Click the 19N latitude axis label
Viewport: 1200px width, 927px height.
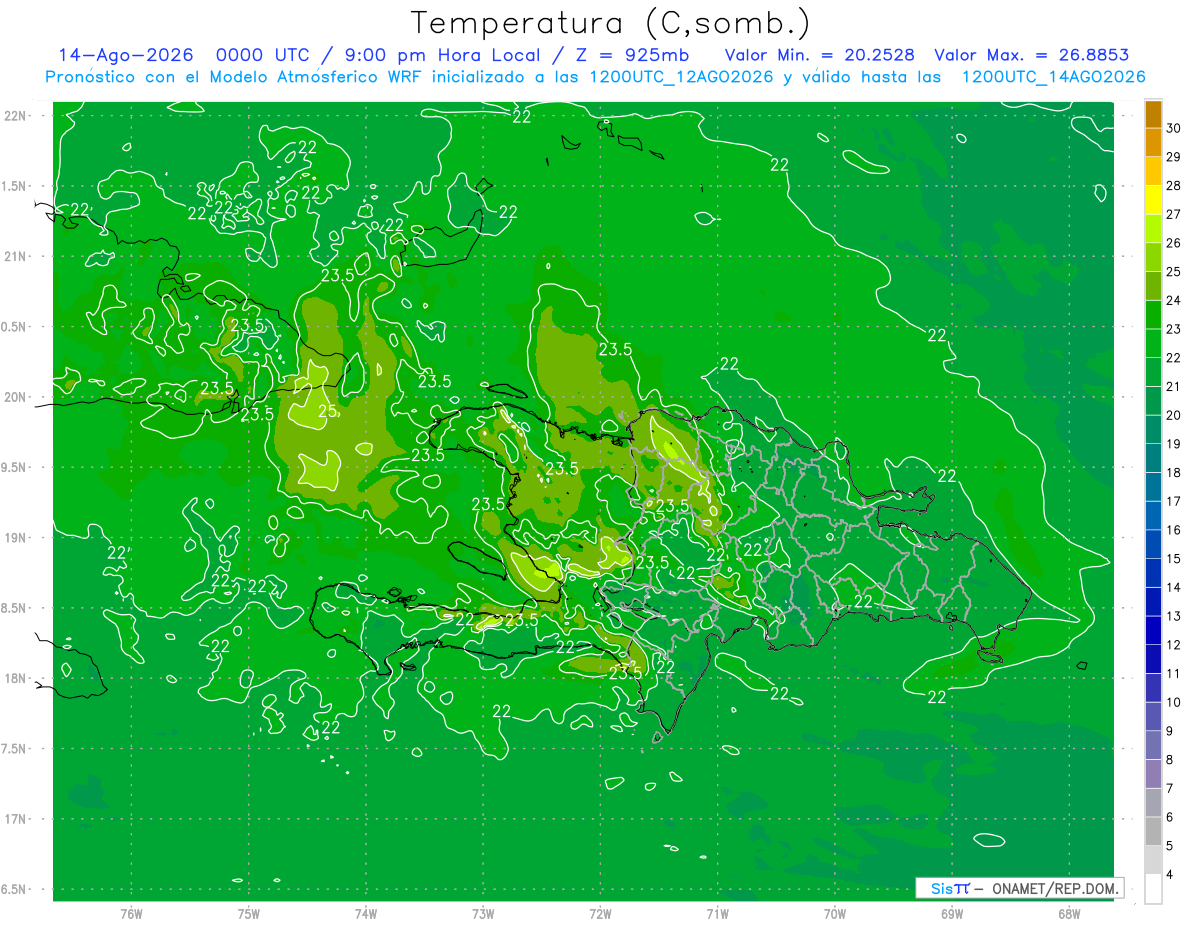click(16, 538)
